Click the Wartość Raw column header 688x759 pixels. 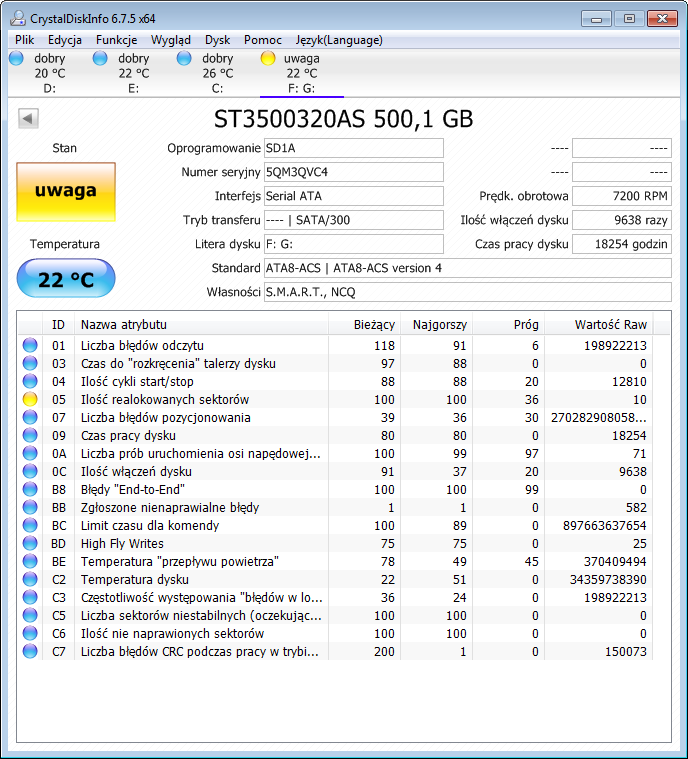pyautogui.click(x=598, y=324)
